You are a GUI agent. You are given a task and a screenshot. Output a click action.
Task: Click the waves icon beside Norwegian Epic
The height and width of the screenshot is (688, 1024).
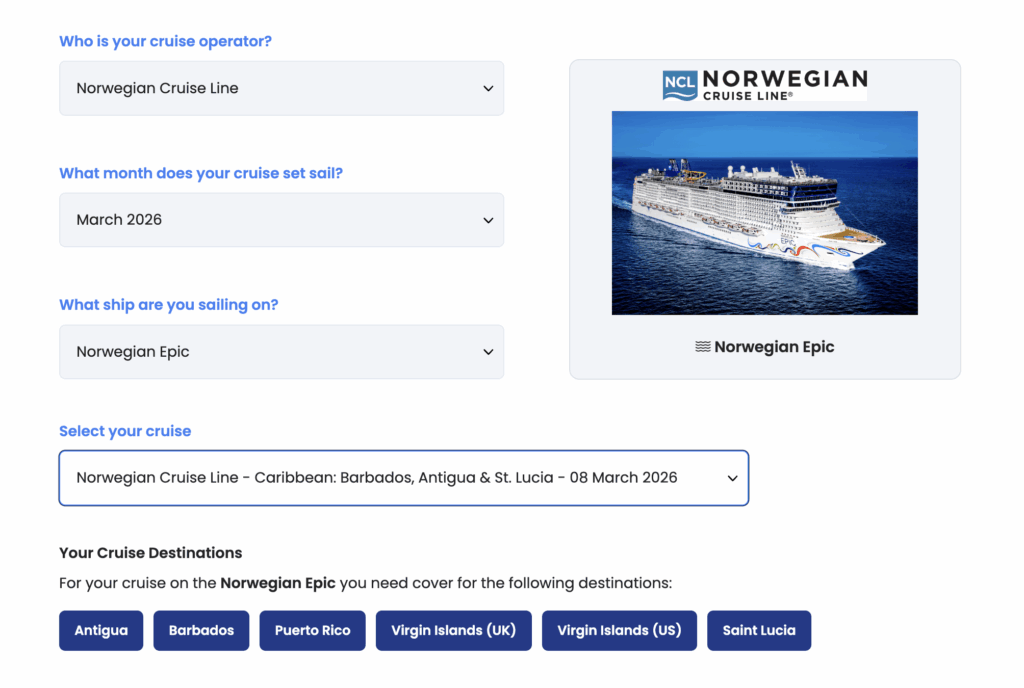(703, 347)
